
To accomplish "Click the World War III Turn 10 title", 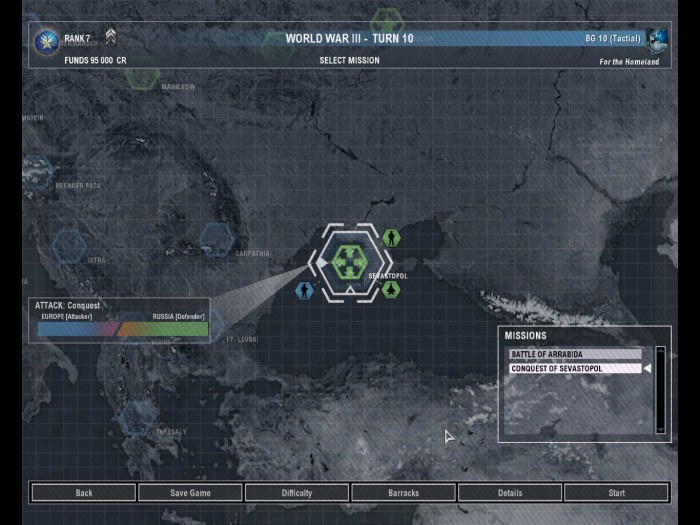I will pyautogui.click(x=350, y=38).
